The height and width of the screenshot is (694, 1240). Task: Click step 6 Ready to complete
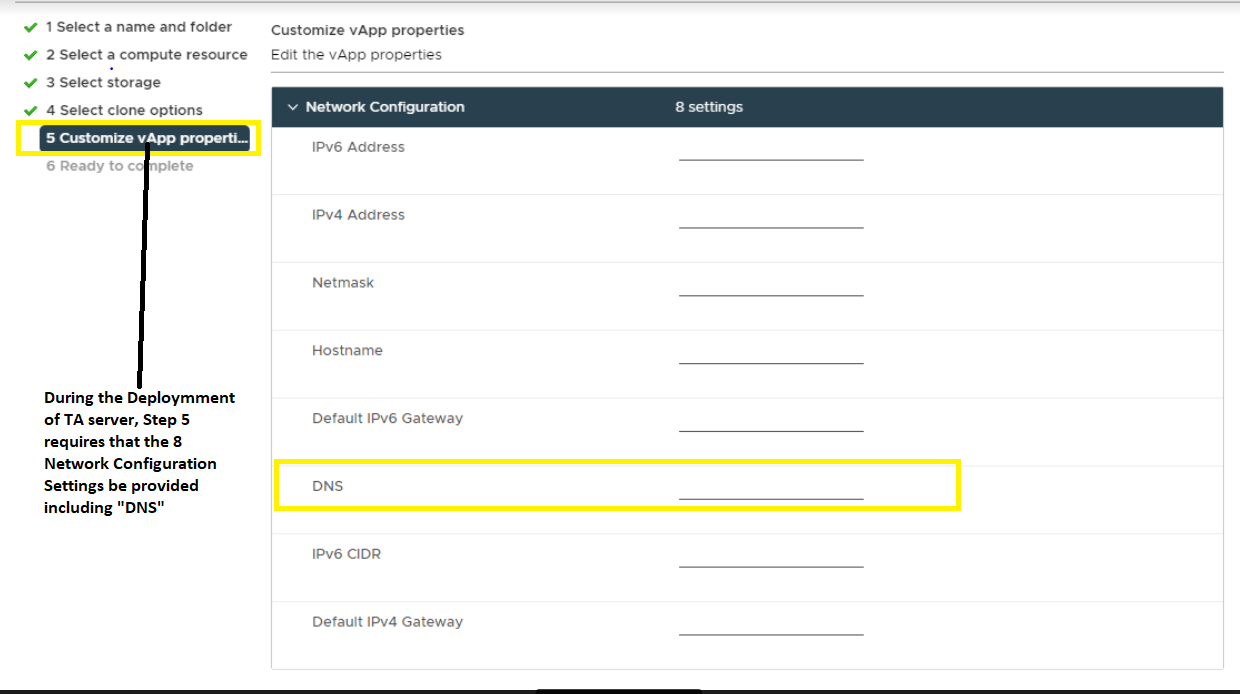(119, 166)
